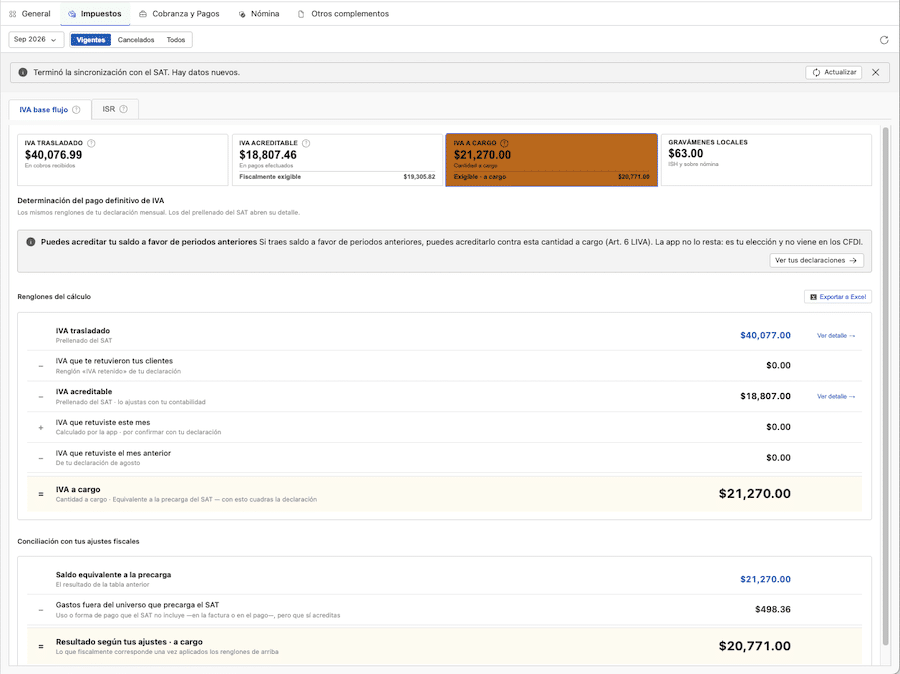Open the Otros complementos tab
900x674 pixels.
(343, 14)
